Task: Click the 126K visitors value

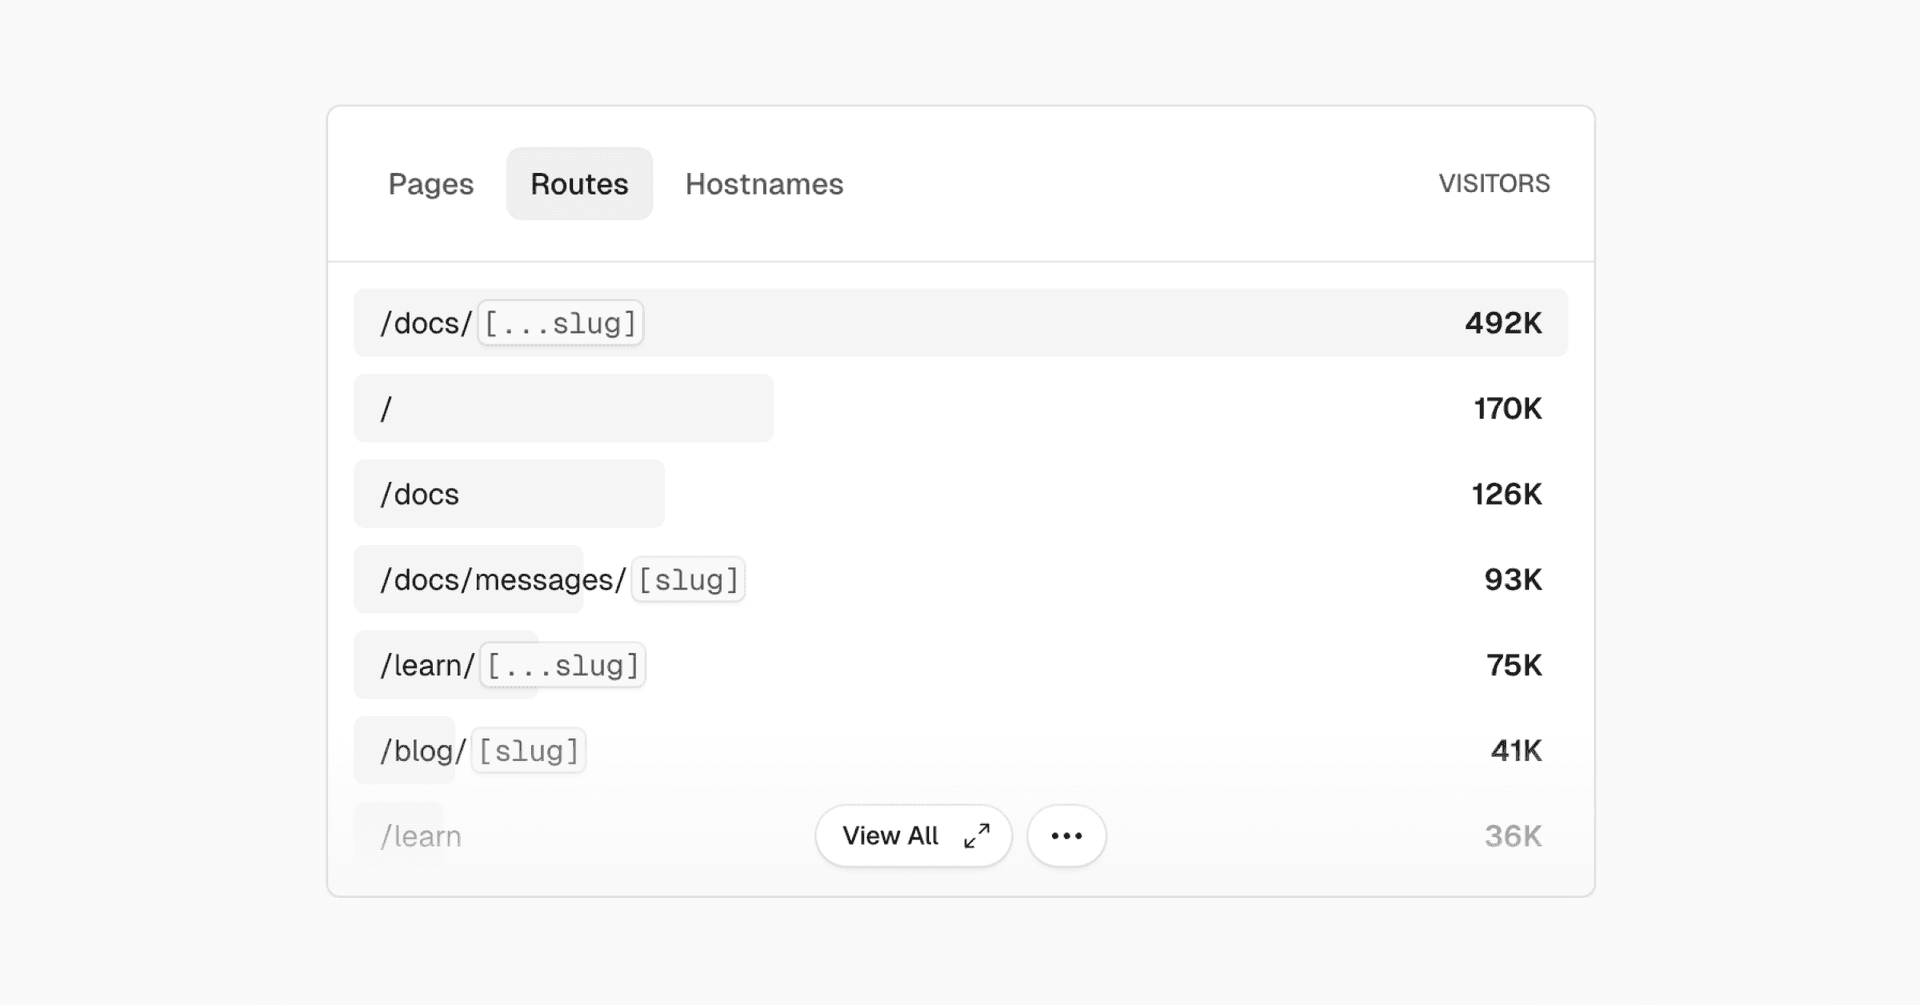Action: (x=1506, y=494)
